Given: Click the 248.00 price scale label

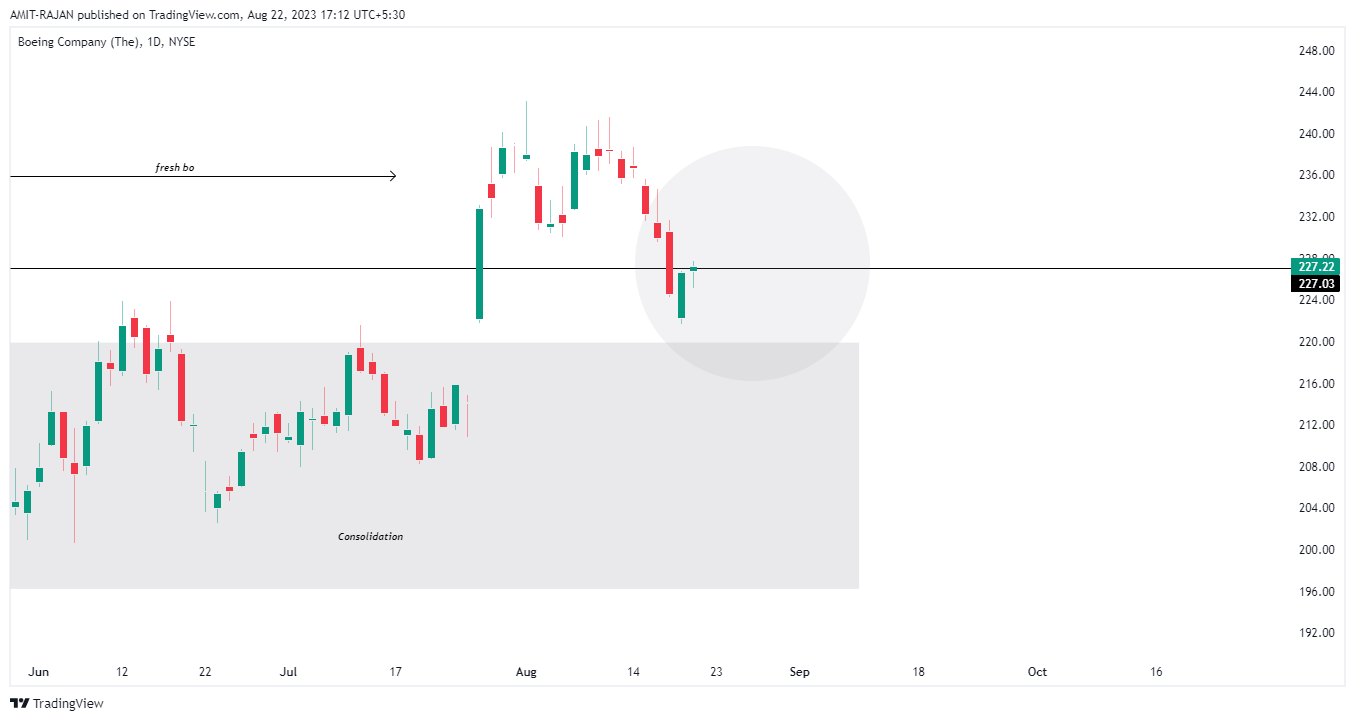Looking at the screenshot, I should pos(1316,50).
